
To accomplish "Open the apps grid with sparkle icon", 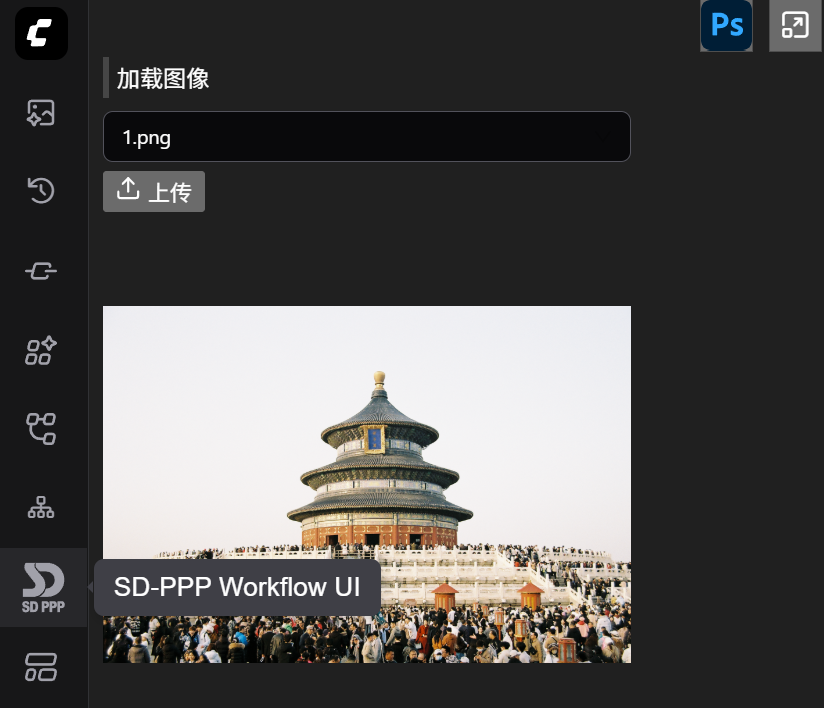I will click(x=41, y=351).
